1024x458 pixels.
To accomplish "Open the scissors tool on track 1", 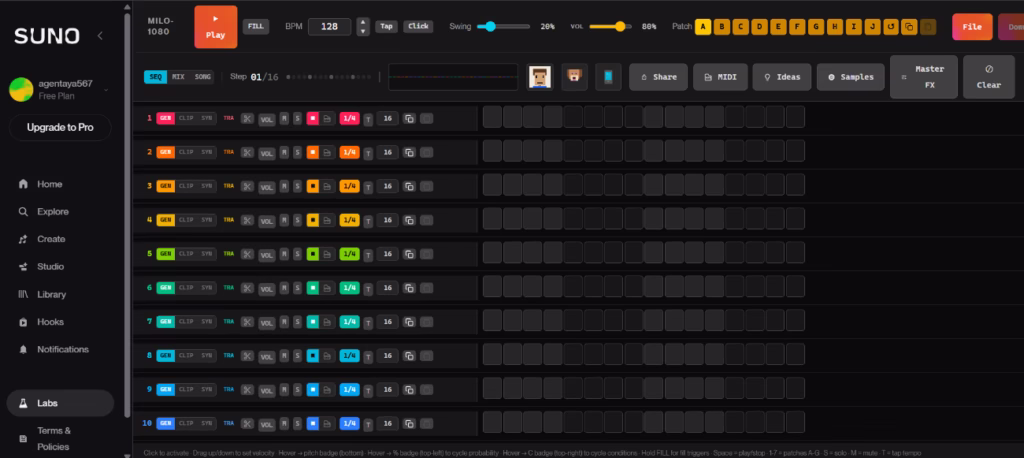I will click(247, 118).
